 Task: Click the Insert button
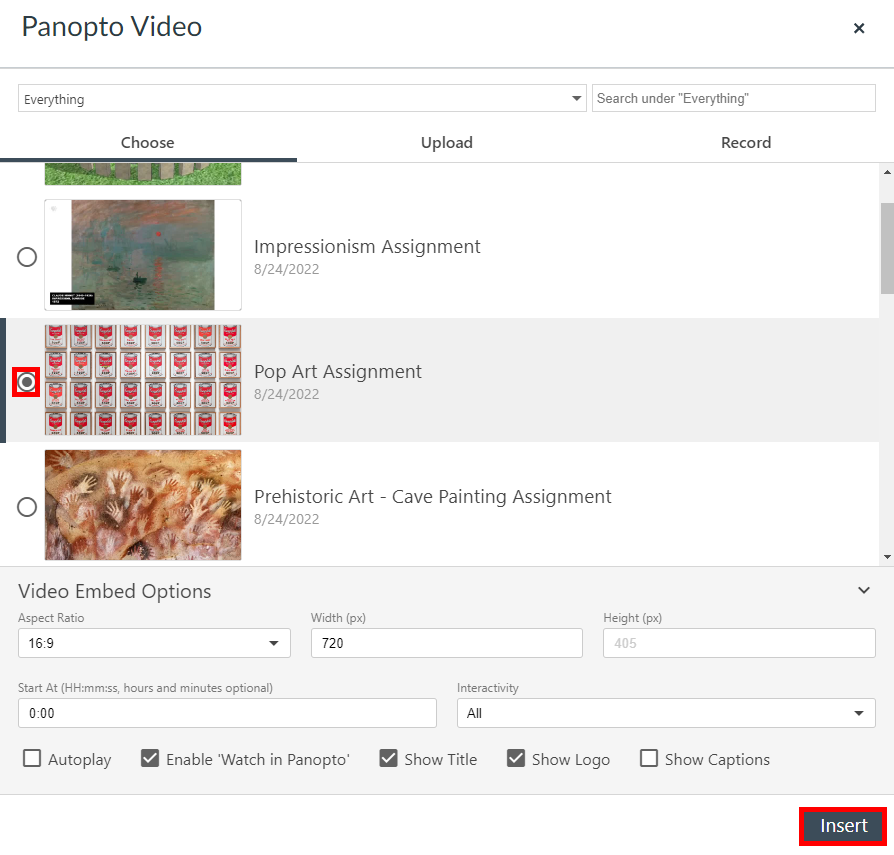[841, 826]
